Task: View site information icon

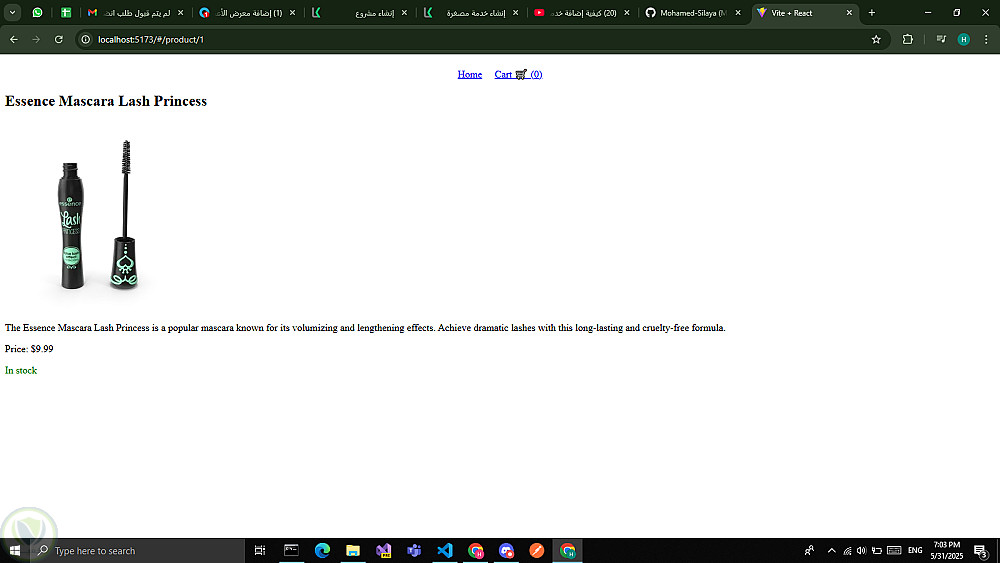Action: point(85,40)
